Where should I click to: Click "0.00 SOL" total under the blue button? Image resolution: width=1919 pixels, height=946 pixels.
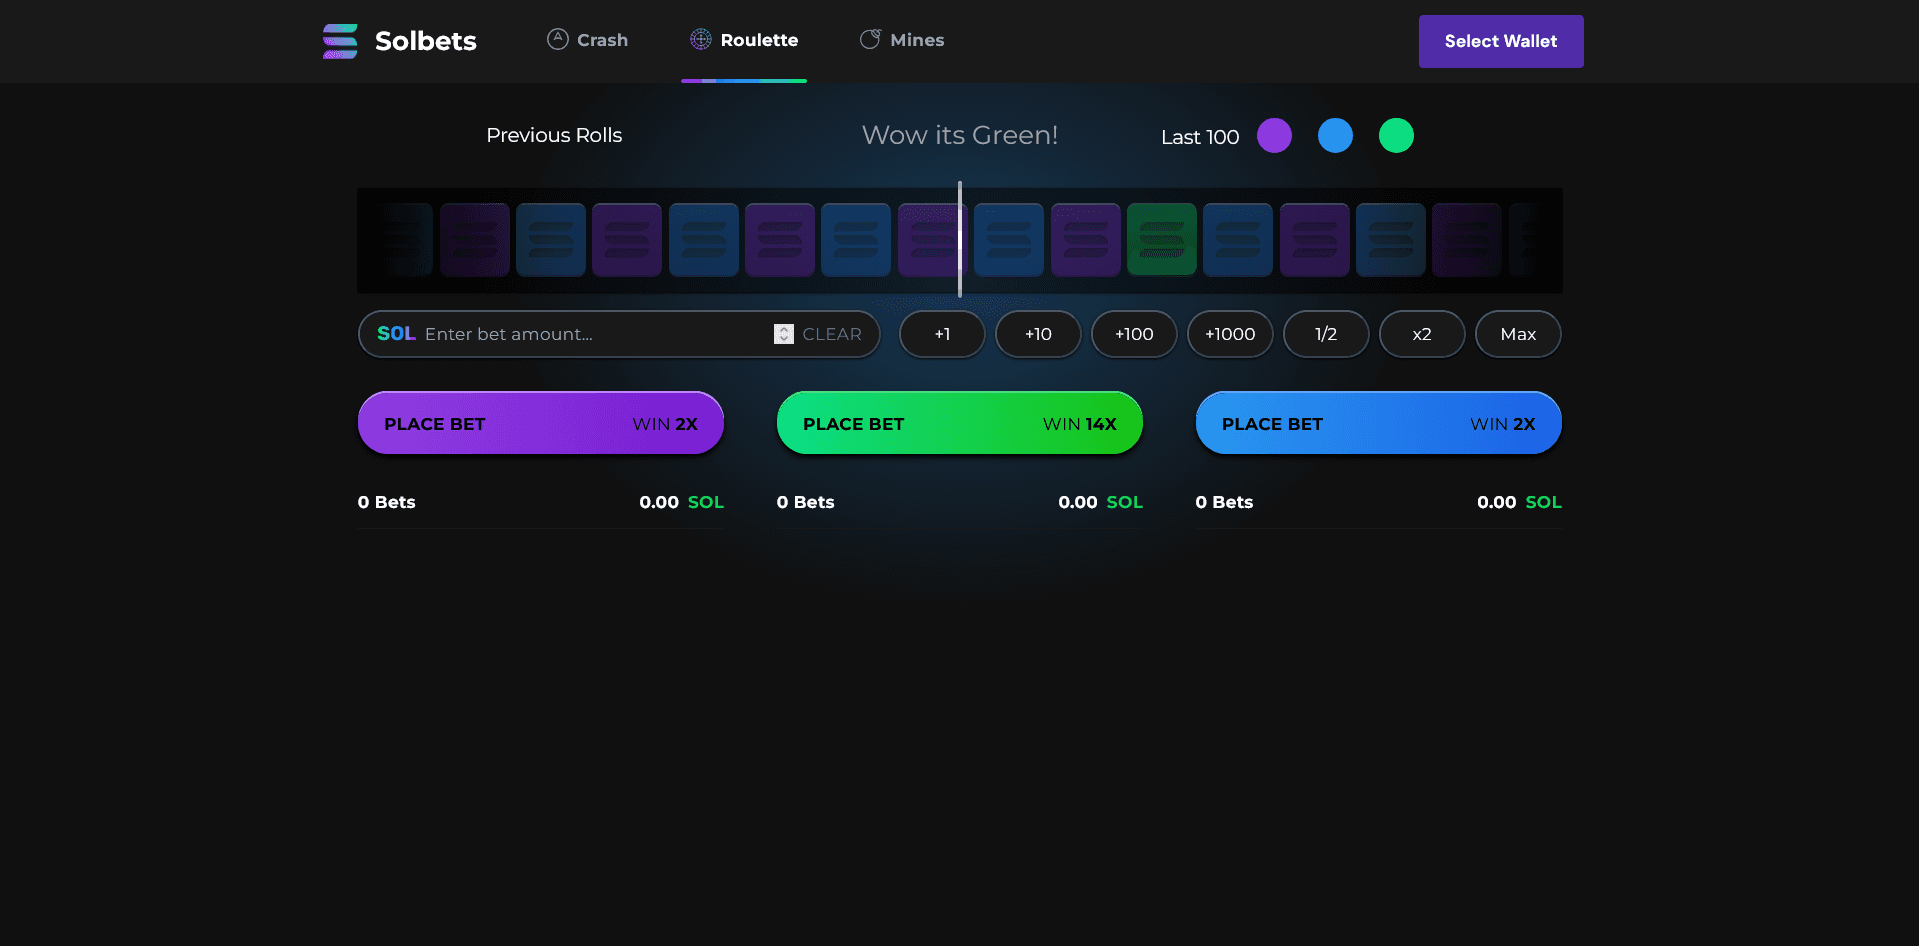1520,502
